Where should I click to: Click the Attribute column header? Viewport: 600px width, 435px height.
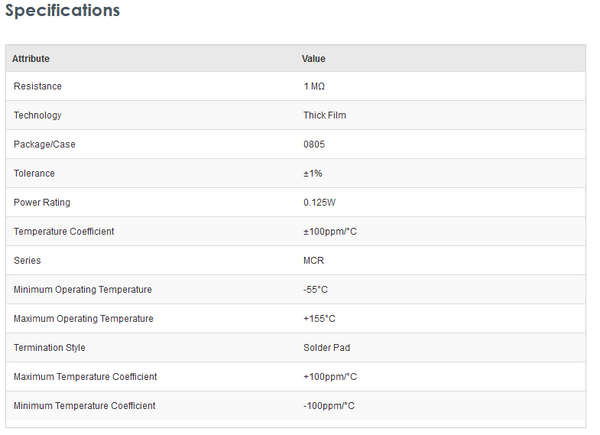31,59
